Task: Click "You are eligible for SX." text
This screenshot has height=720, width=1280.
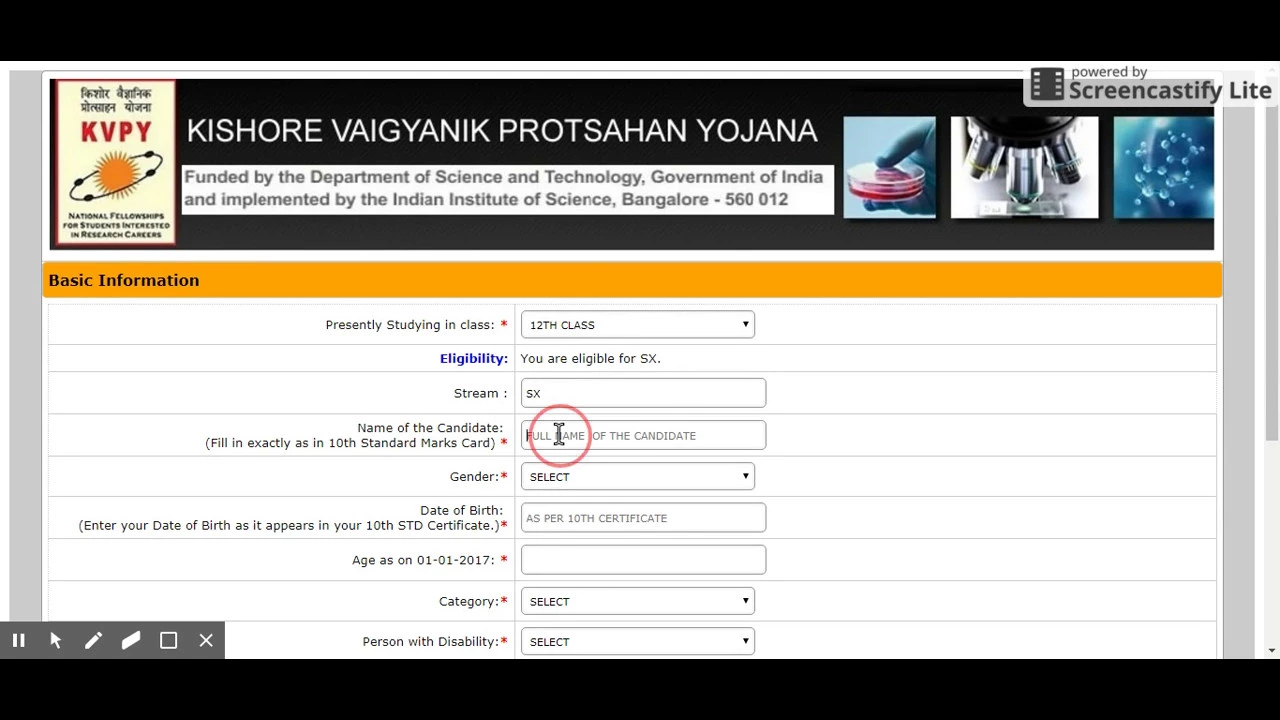Action: (x=590, y=358)
